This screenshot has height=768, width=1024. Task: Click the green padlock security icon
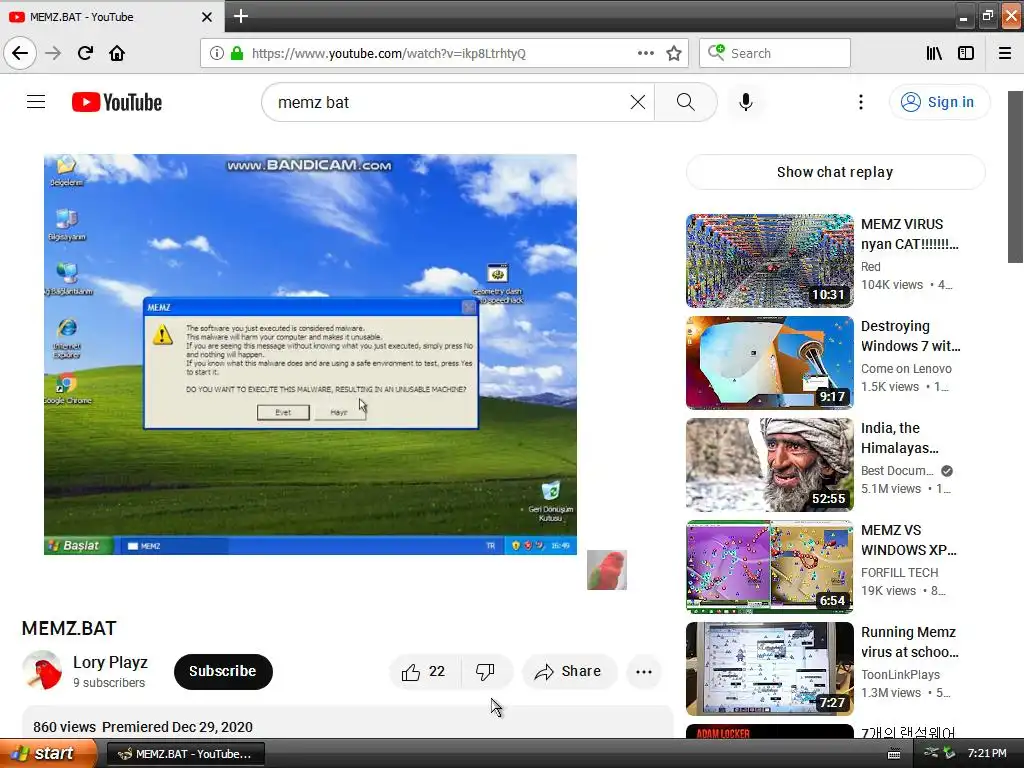click(237, 53)
